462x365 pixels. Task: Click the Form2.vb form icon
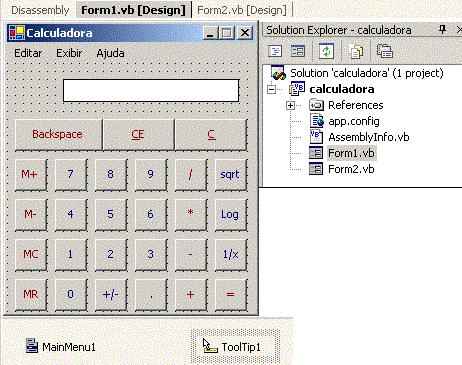316,169
